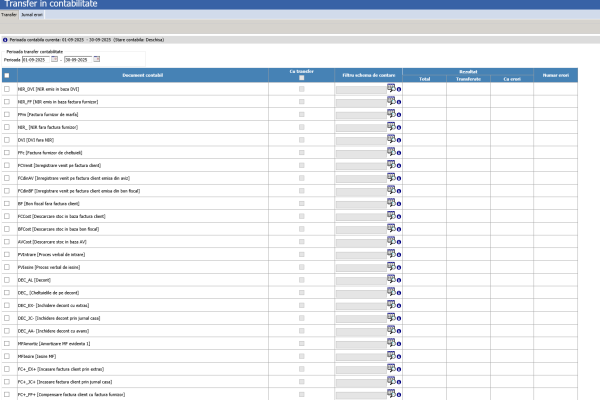Open calendar picker for period start date
Image resolution: width=600 pixels, height=400 pixels.
pos(55,59)
